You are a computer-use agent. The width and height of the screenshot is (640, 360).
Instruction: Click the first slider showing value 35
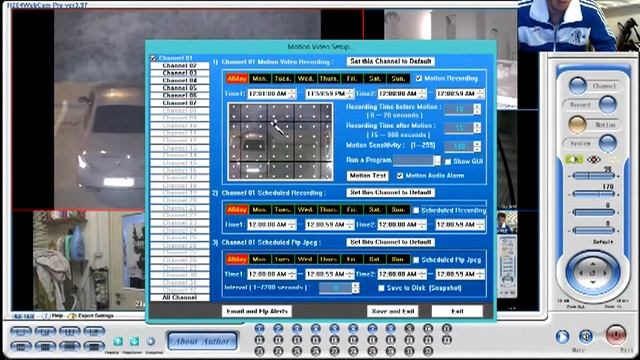point(593,176)
